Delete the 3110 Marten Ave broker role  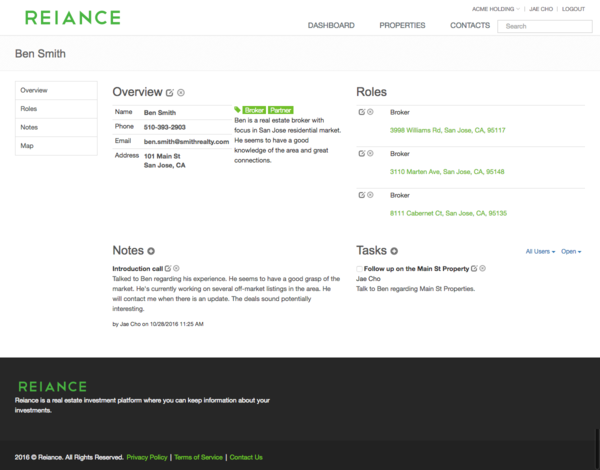pos(370,154)
